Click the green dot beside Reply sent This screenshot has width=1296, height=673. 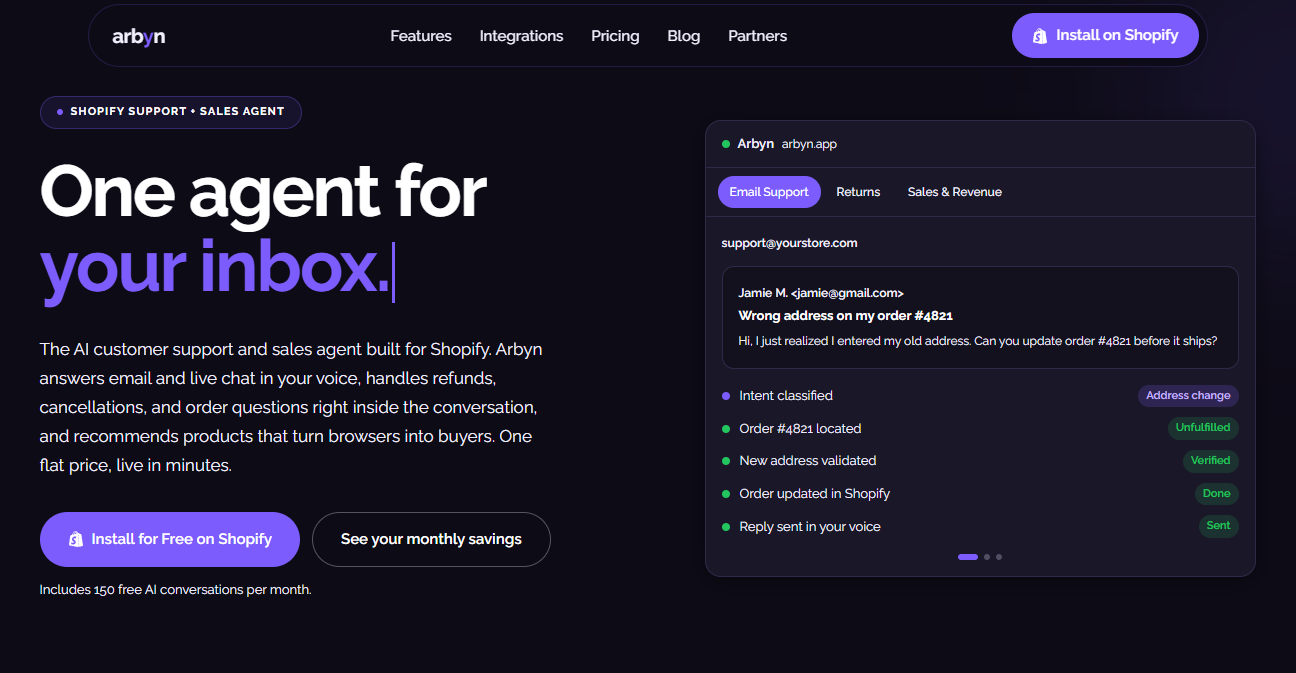click(x=726, y=527)
